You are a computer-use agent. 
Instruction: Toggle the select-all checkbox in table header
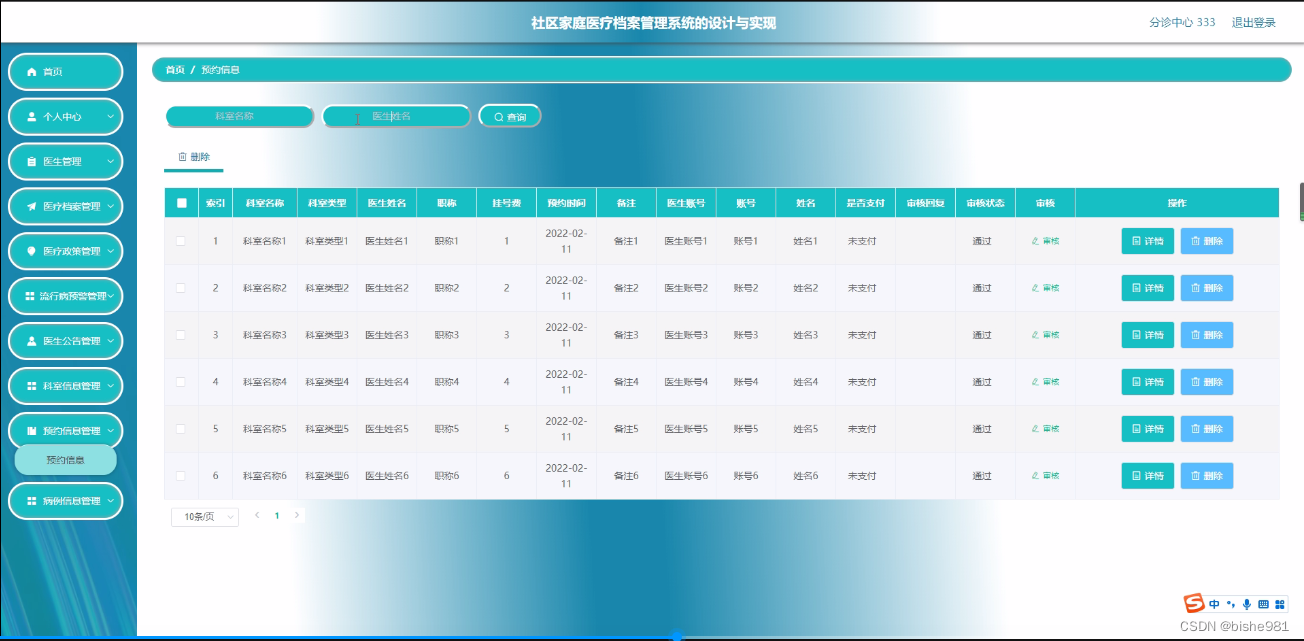coord(180,202)
